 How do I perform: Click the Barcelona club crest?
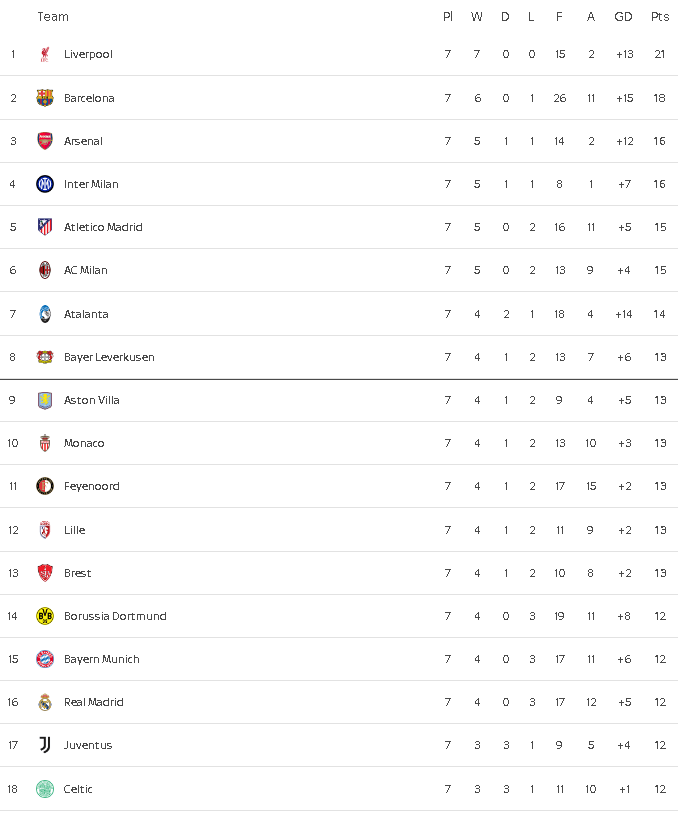[45, 98]
